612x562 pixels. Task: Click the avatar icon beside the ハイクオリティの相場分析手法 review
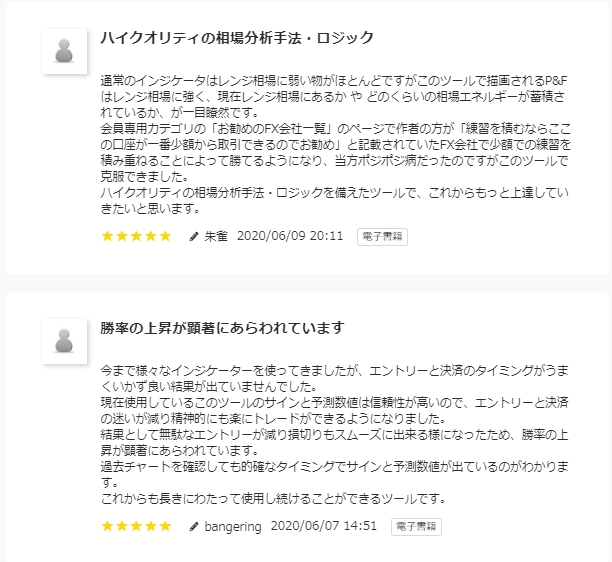64,51
